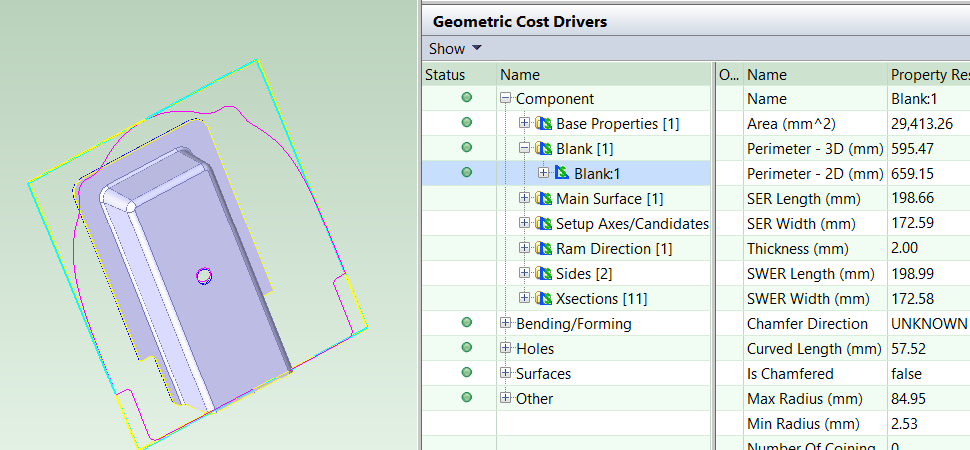The height and width of the screenshot is (450, 970).
Task: Click the Xsections [11] node icon
Action: click(x=544, y=298)
